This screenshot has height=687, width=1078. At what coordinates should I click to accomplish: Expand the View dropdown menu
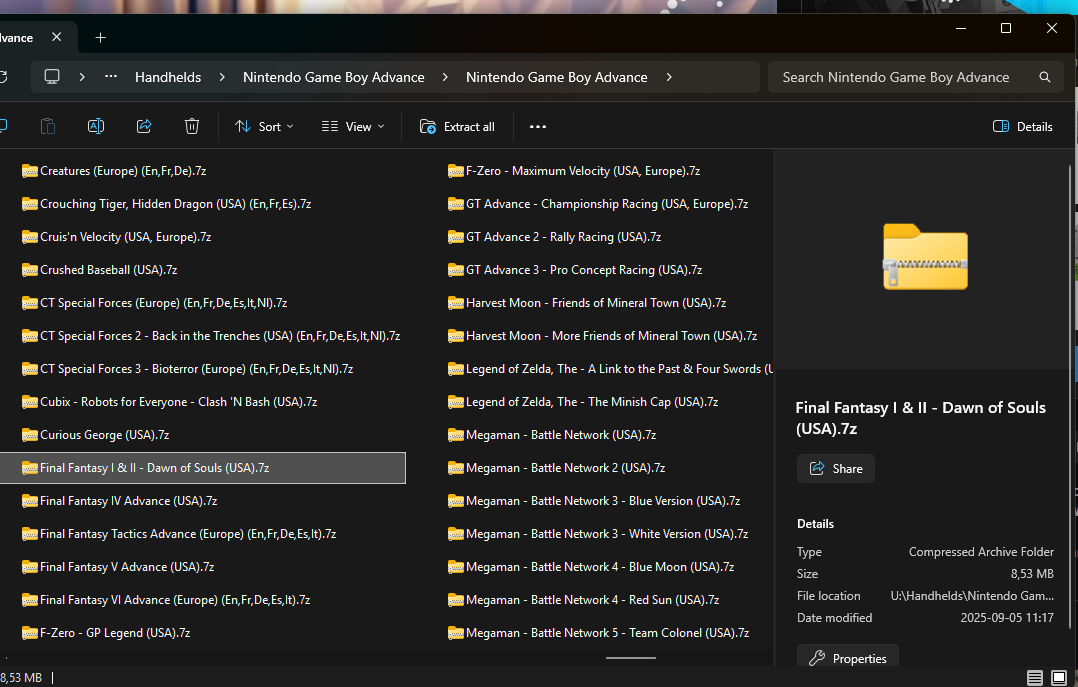[x=353, y=127]
